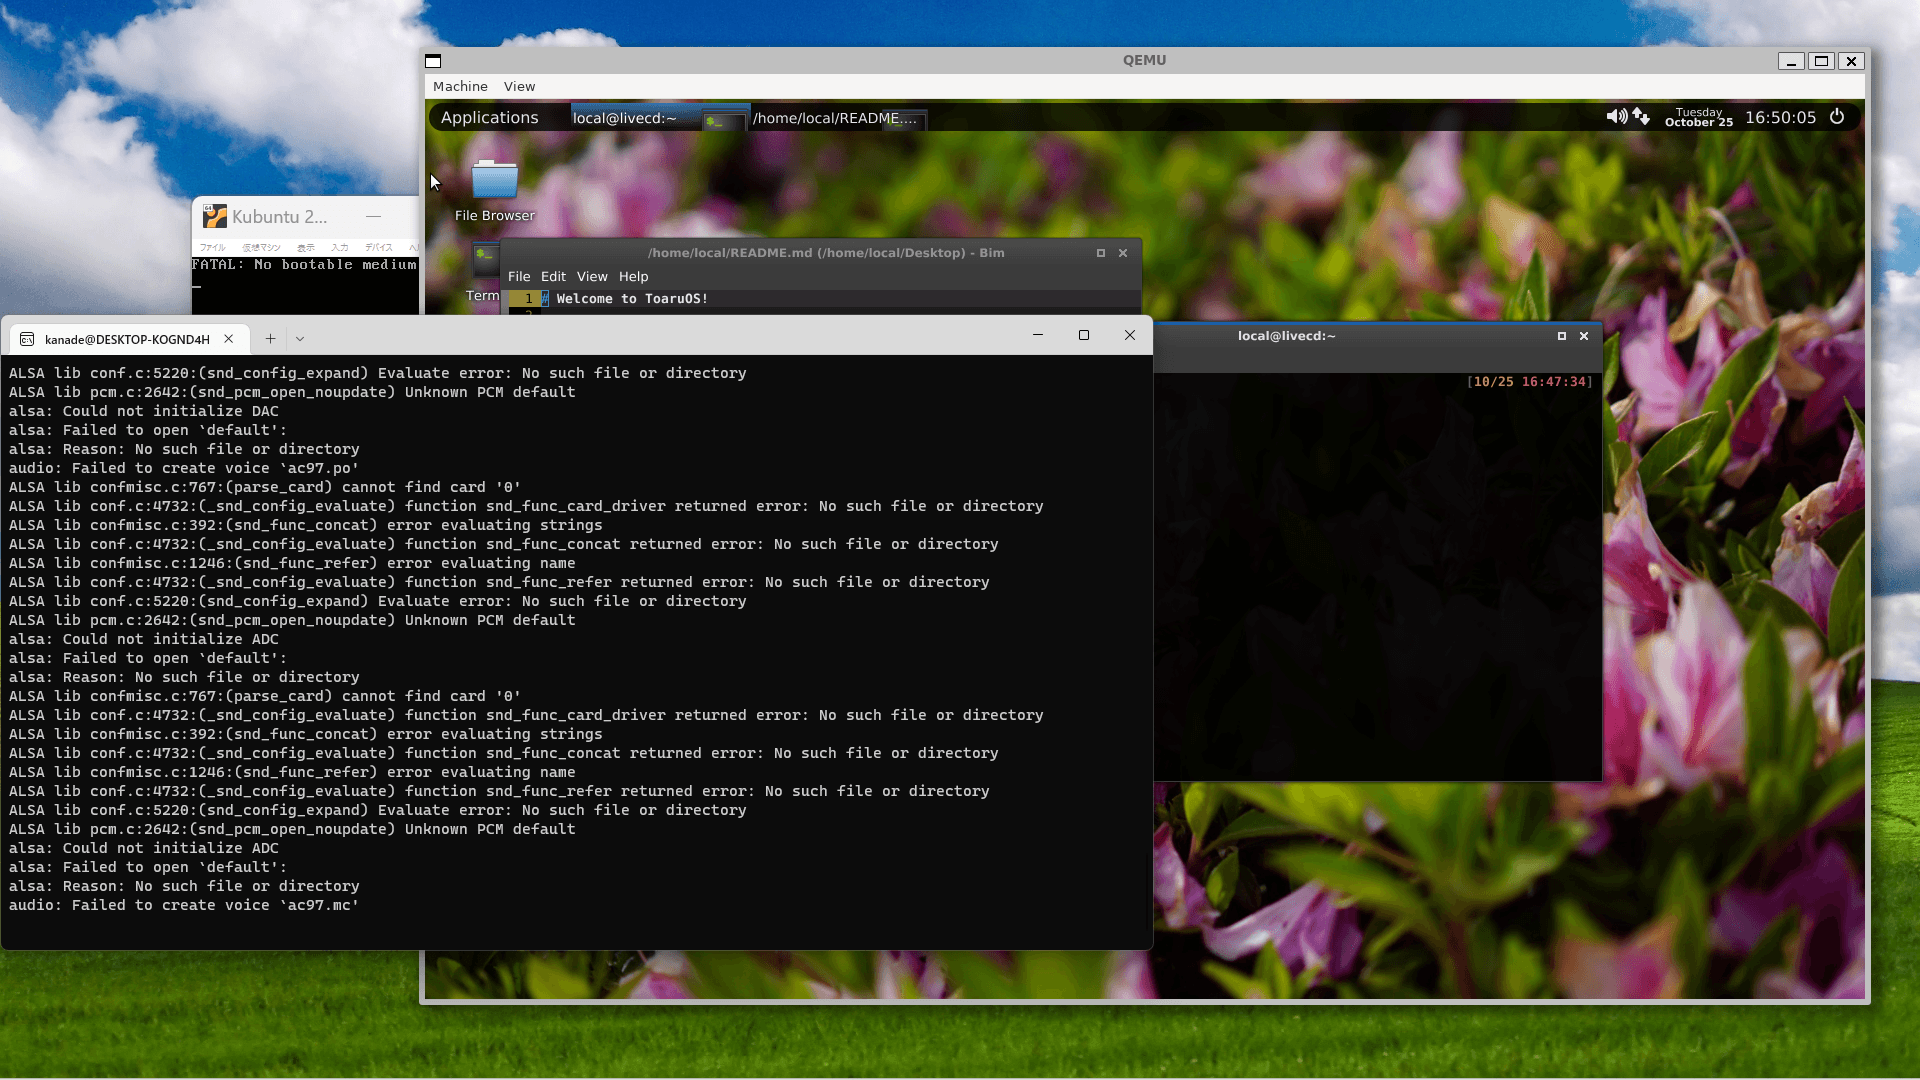
Task: Open the Help menu in Bim
Action: pyautogui.click(x=633, y=277)
